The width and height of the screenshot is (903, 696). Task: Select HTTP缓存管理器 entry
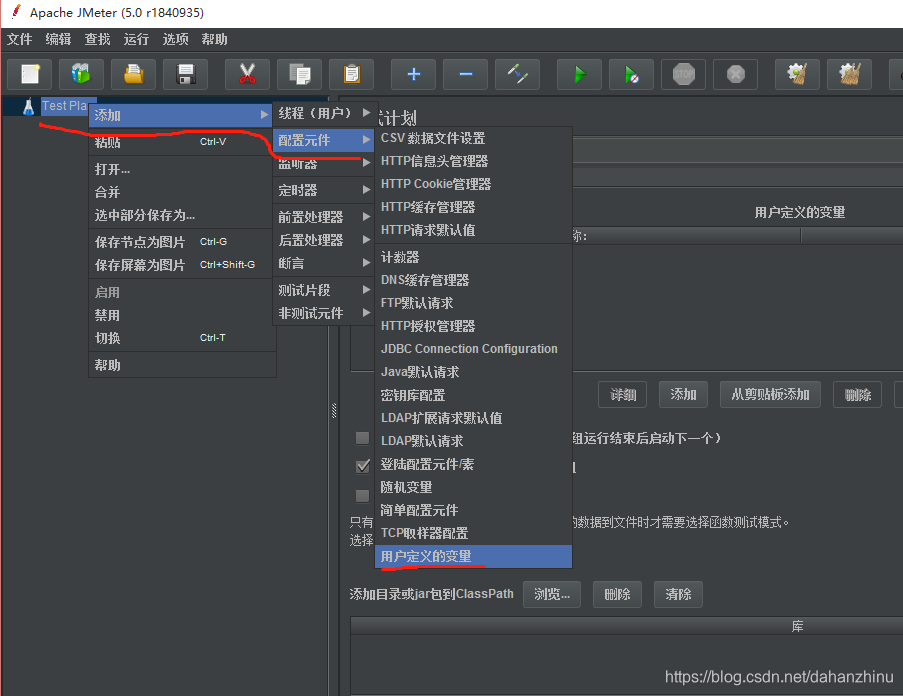(473, 207)
